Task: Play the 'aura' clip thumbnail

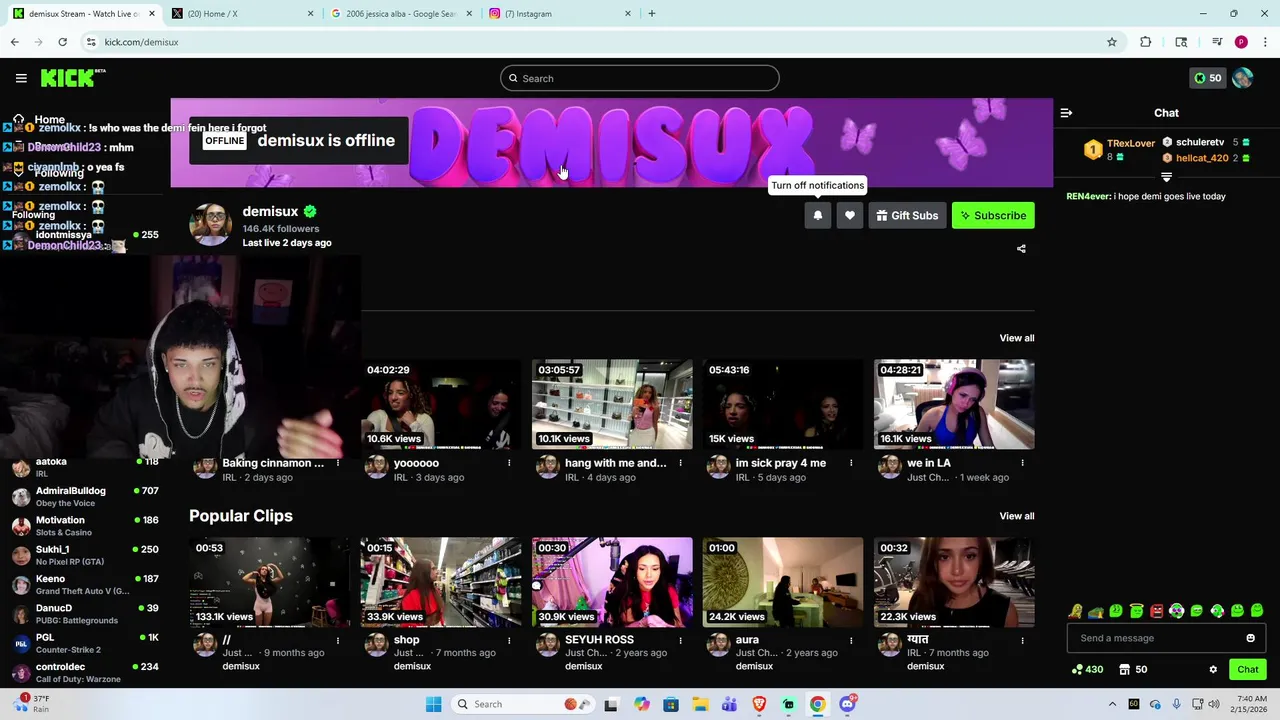Action: pos(783,582)
